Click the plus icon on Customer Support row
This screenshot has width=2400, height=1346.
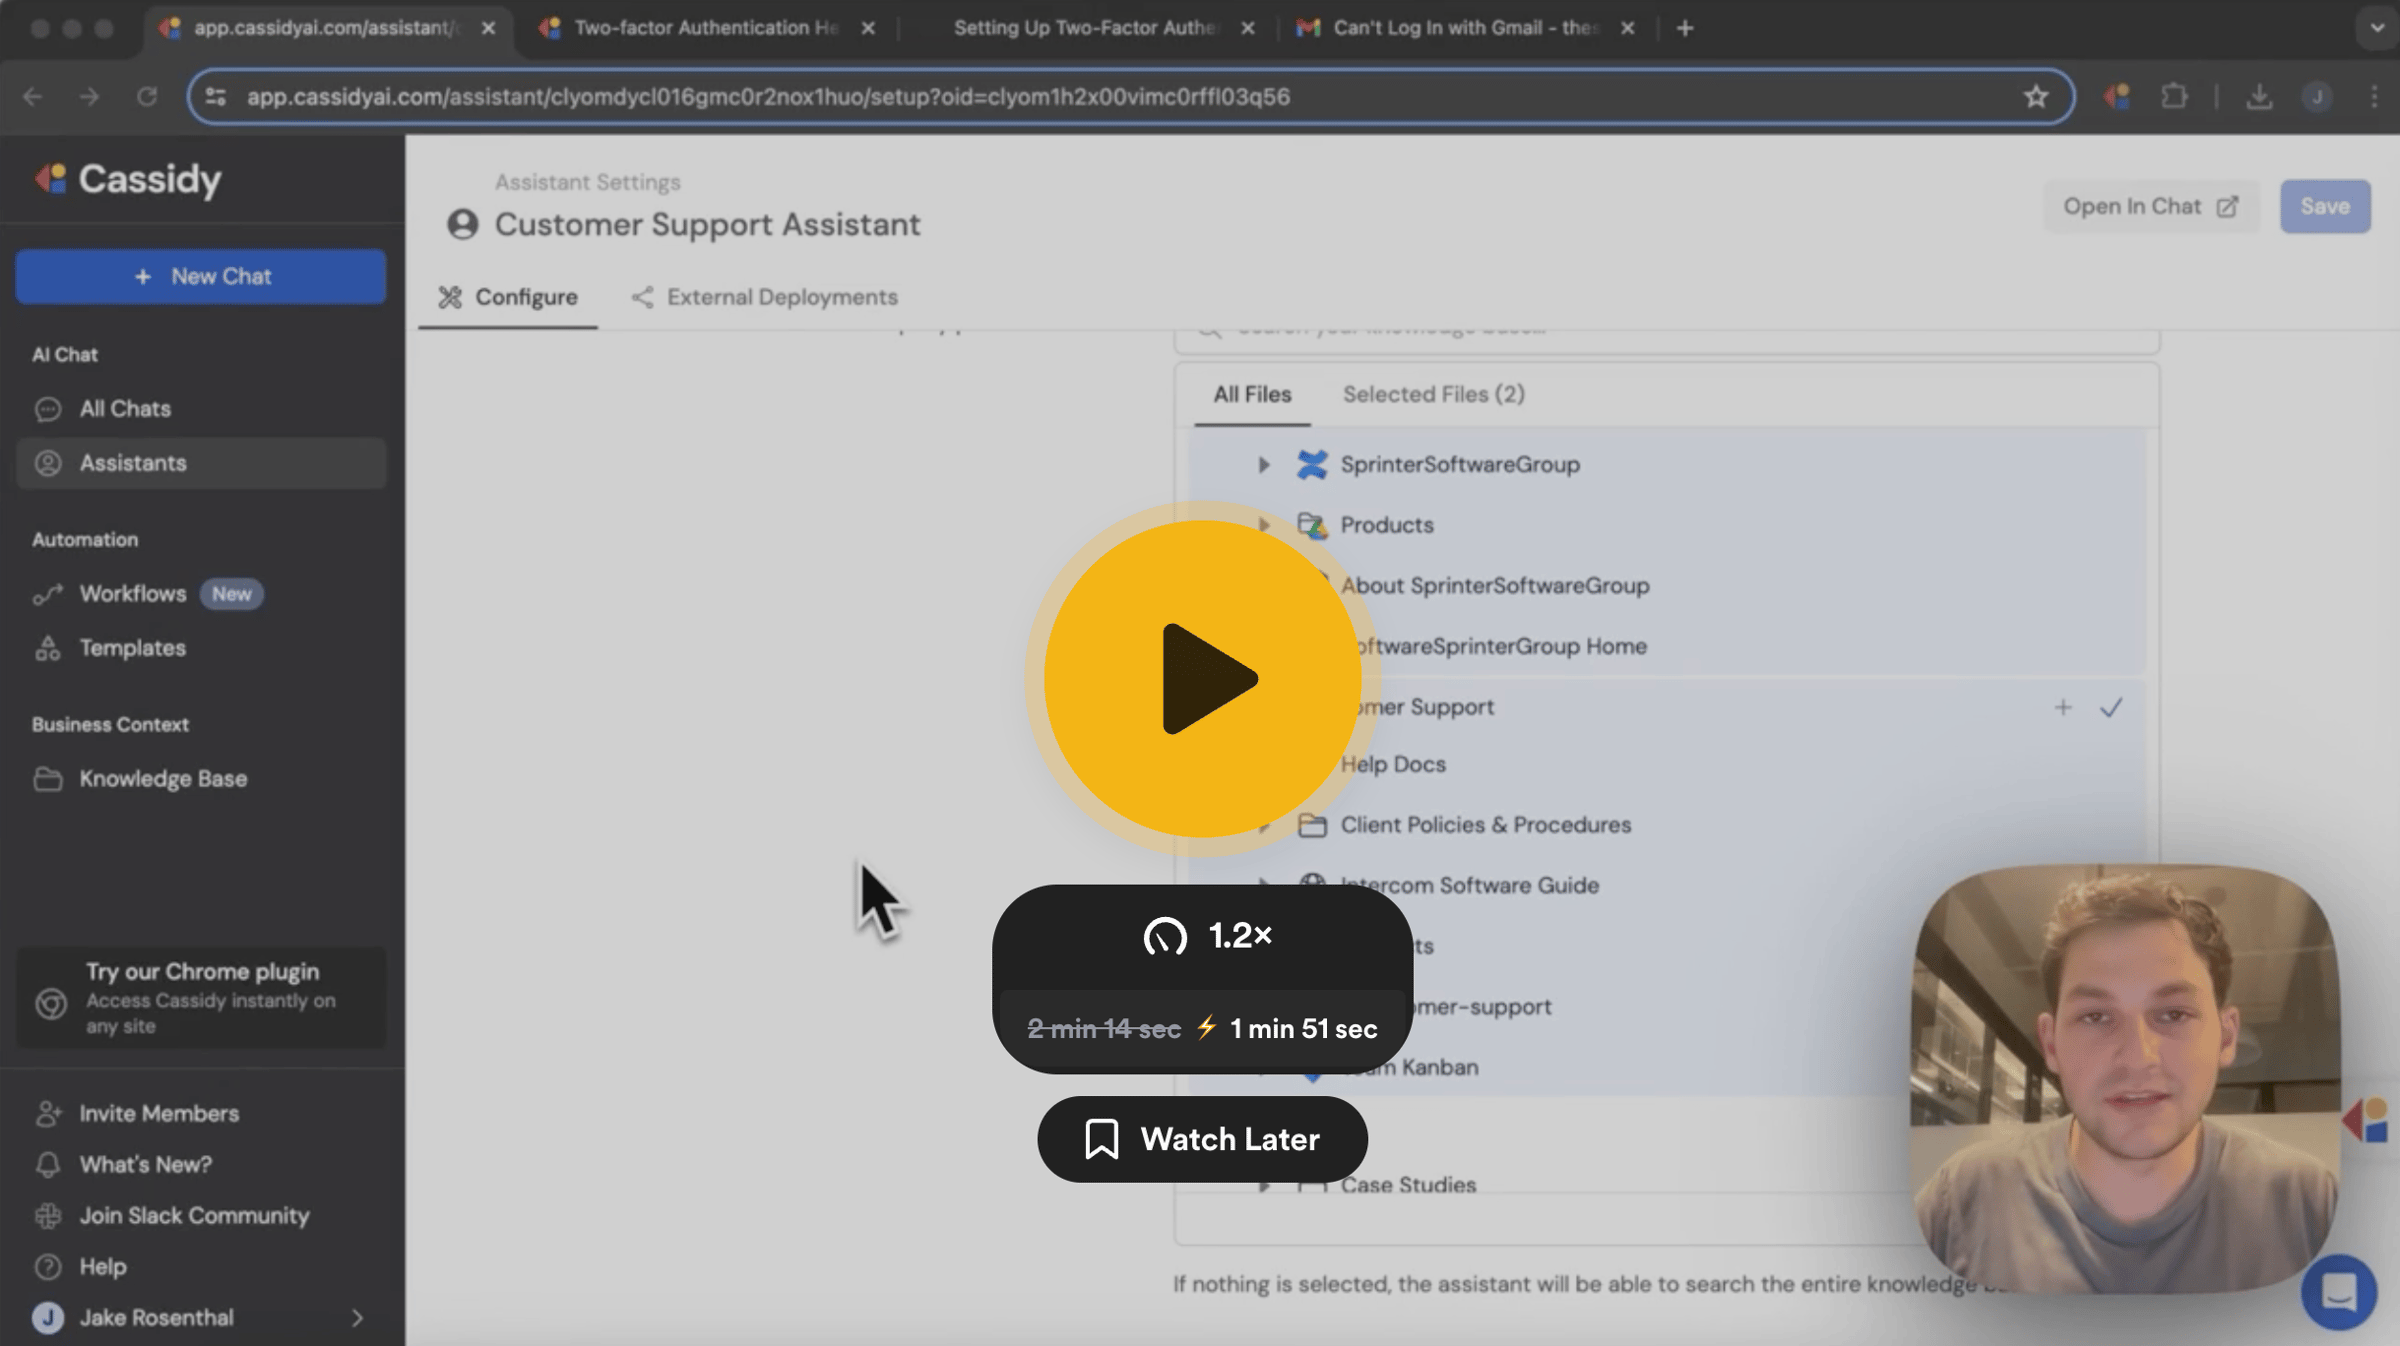pyautogui.click(x=2062, y=708)
